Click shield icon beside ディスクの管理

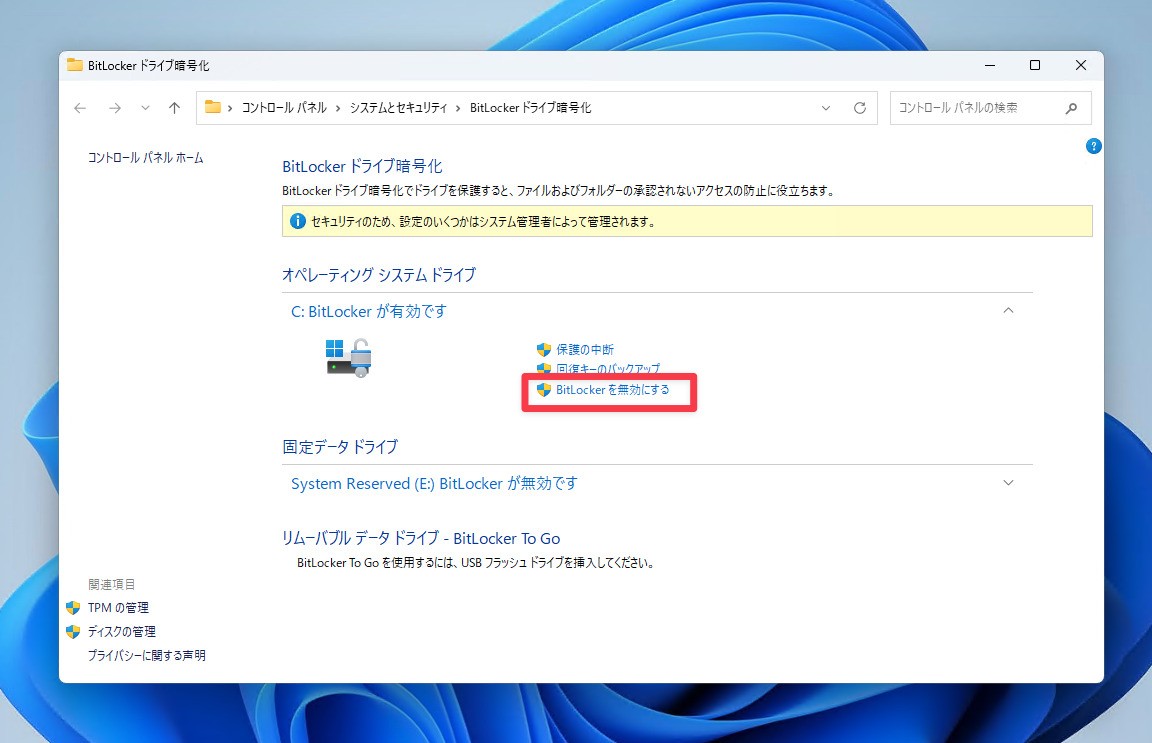tap(73, 631)
